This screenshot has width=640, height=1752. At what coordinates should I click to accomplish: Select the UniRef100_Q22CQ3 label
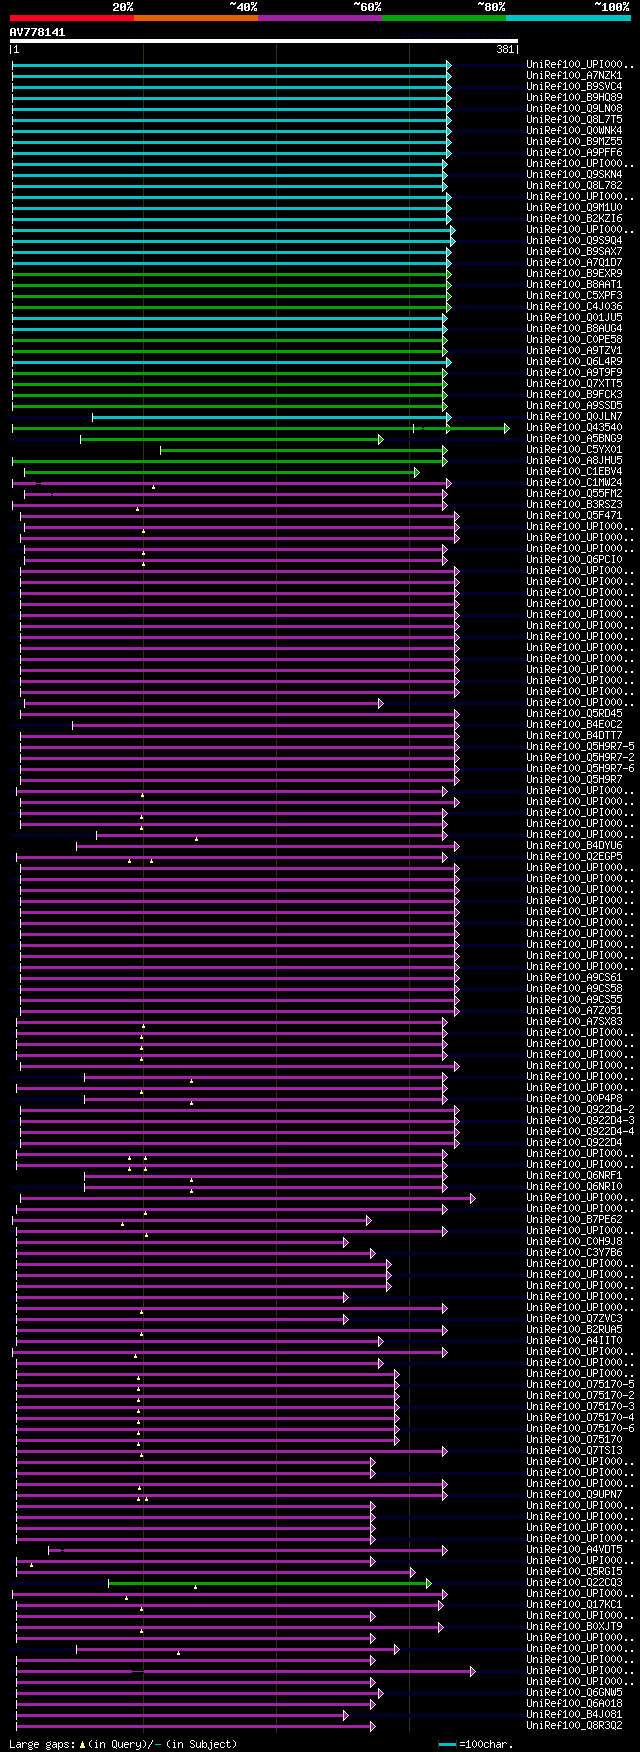click(574, 1582)
